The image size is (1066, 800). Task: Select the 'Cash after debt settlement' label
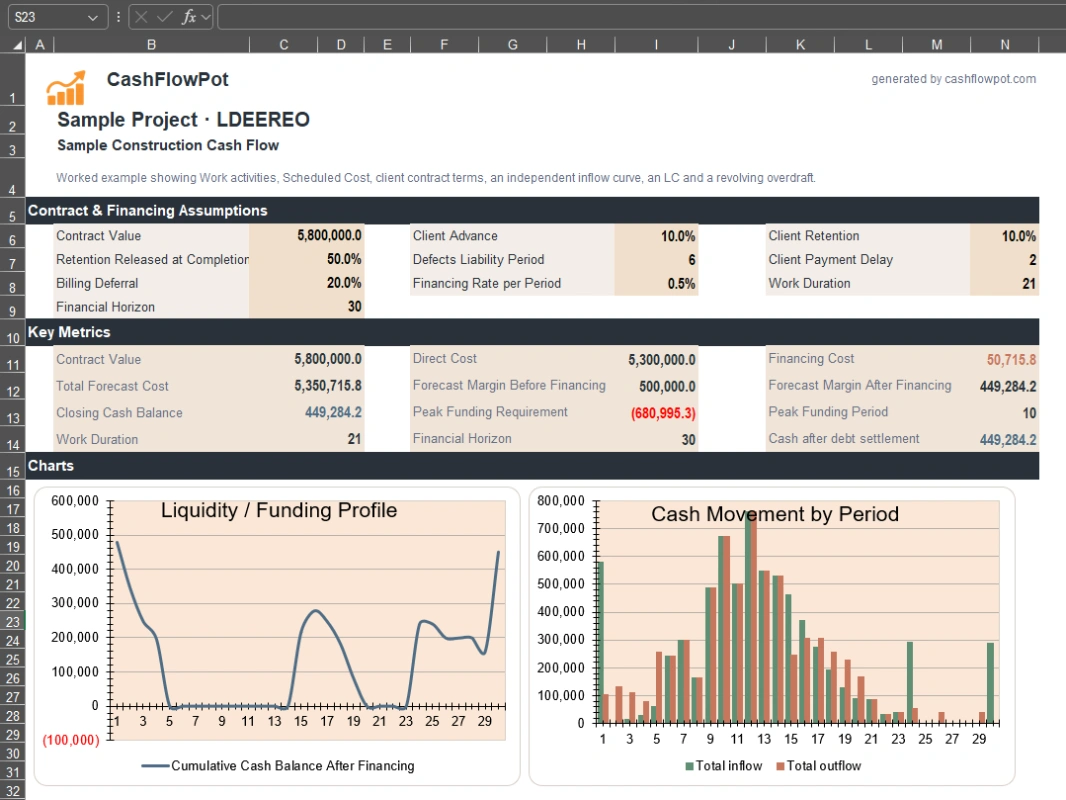coord(844,439)
